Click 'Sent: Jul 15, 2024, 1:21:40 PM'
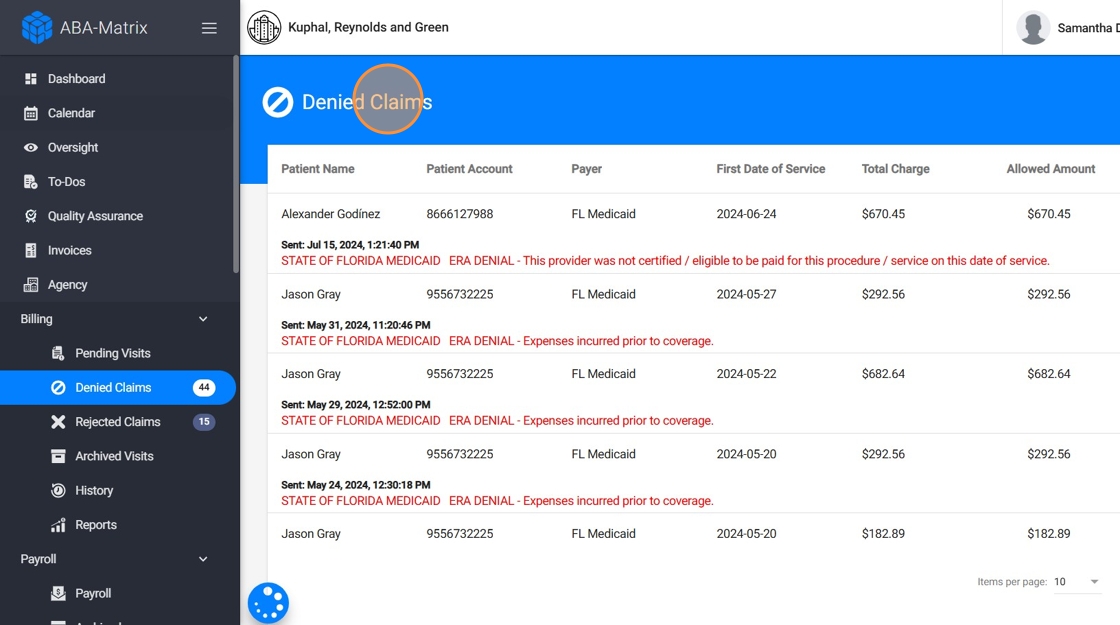Screen dimensions: 1120x625 [x=350, y=244]
